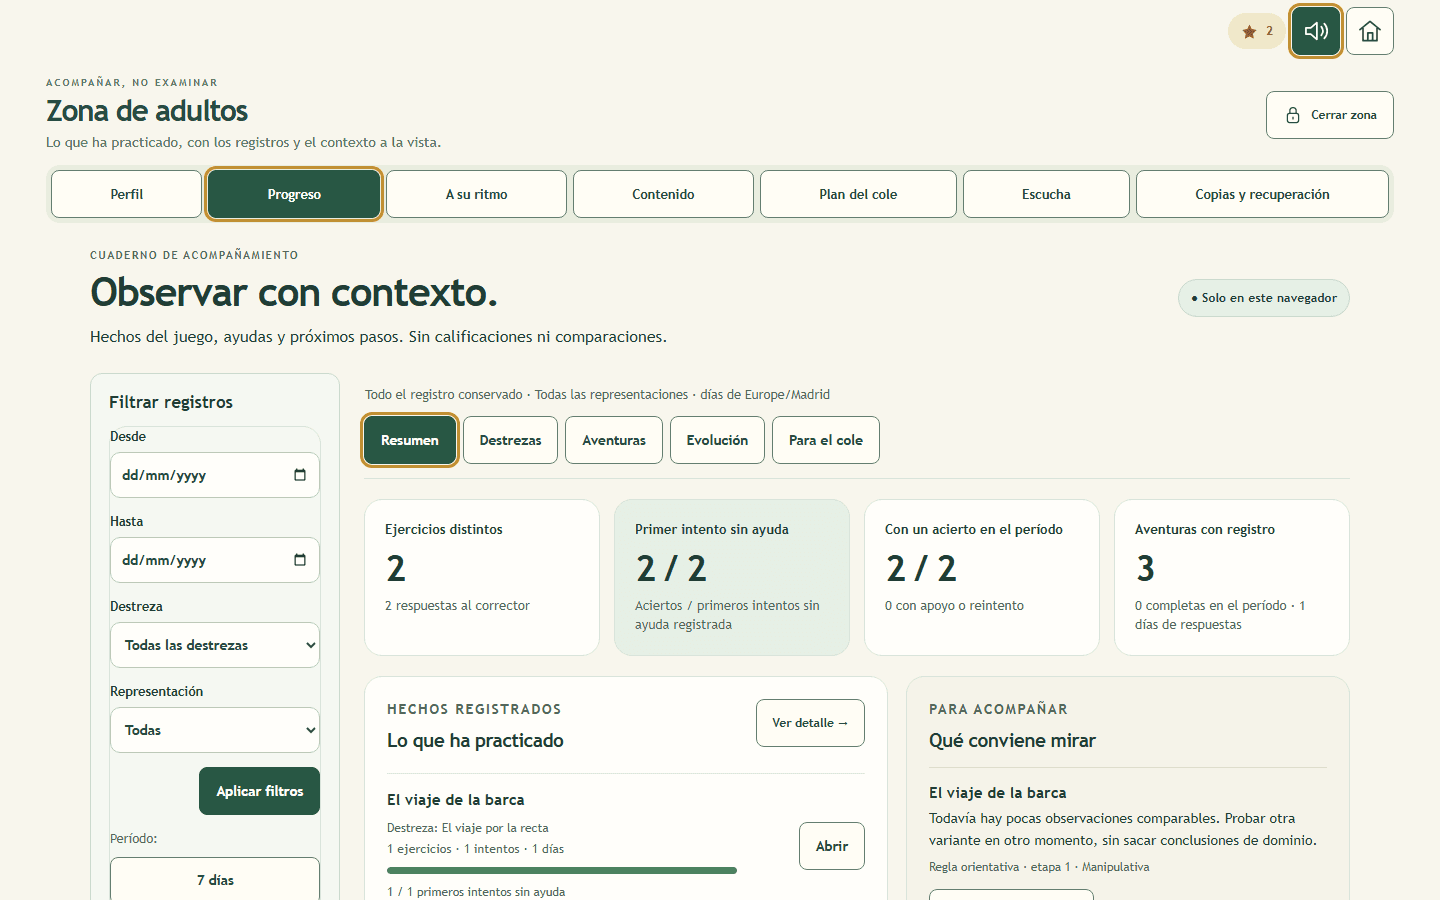
Task: Click 'Destreza: El viaje por la recta' text
Action: (x=467, y=828)
